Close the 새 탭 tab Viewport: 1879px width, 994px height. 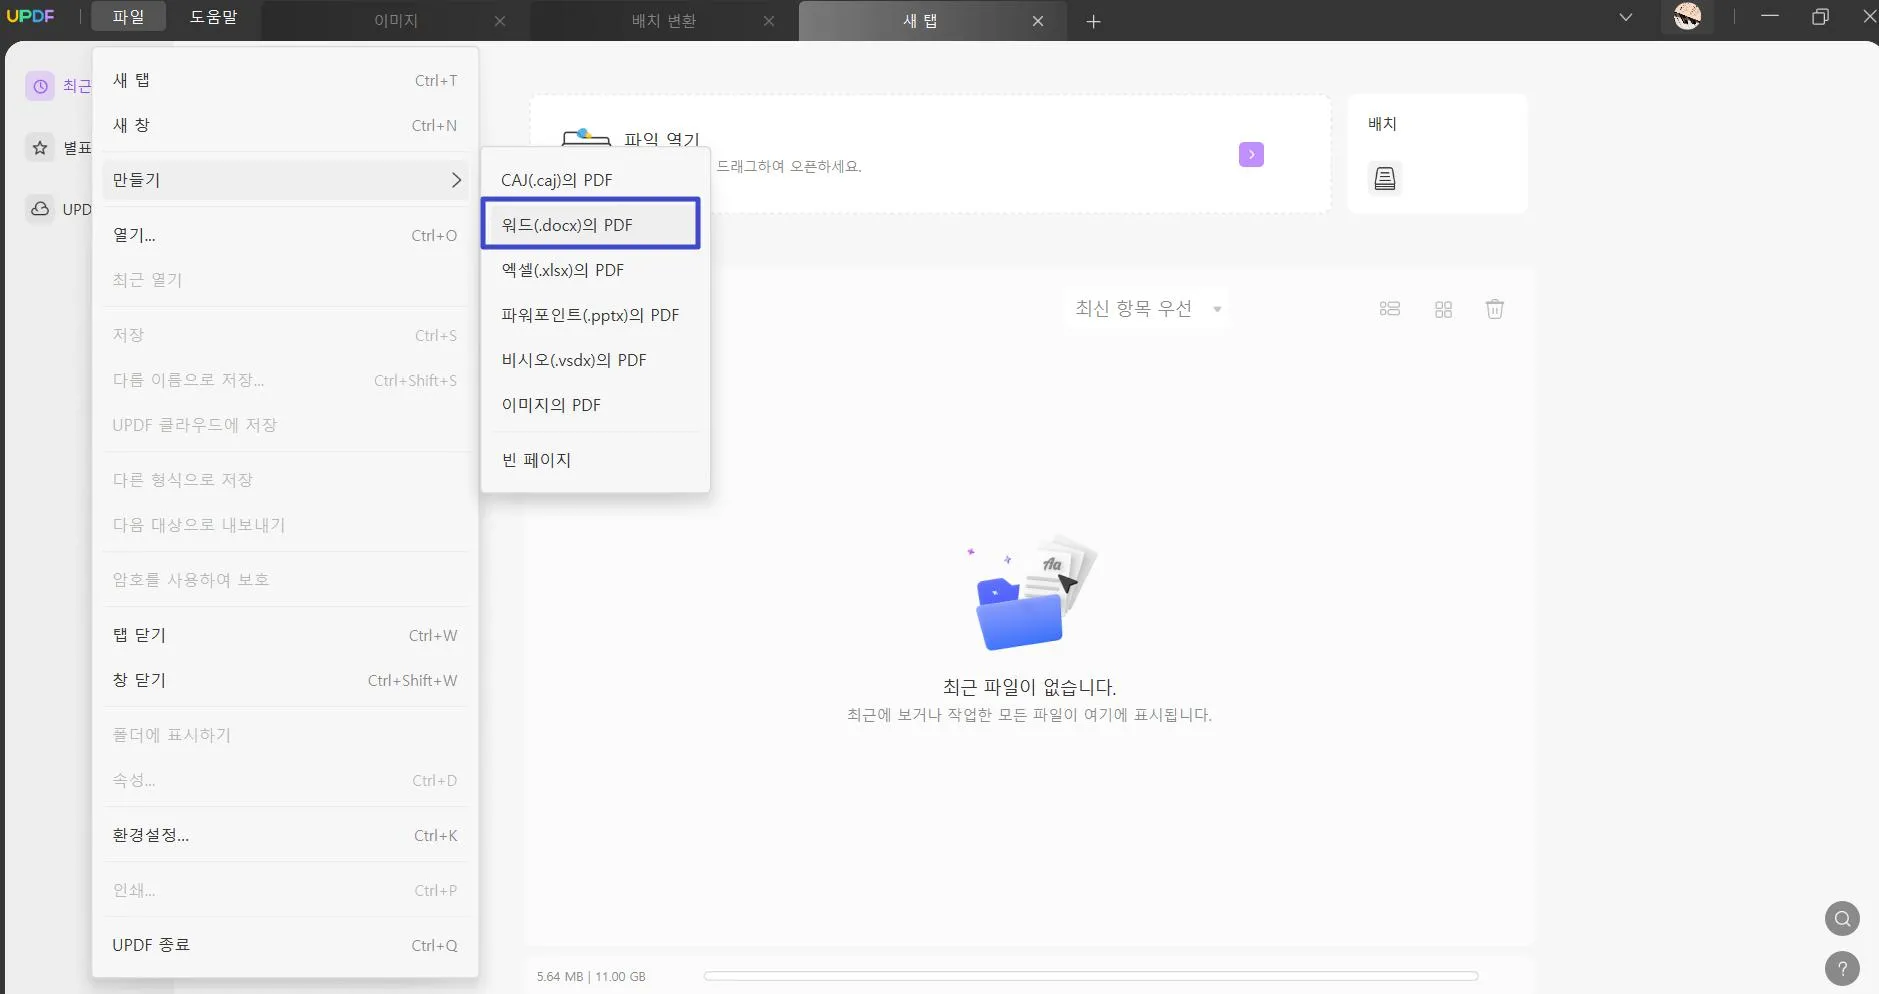click(x=1038, y=21)
